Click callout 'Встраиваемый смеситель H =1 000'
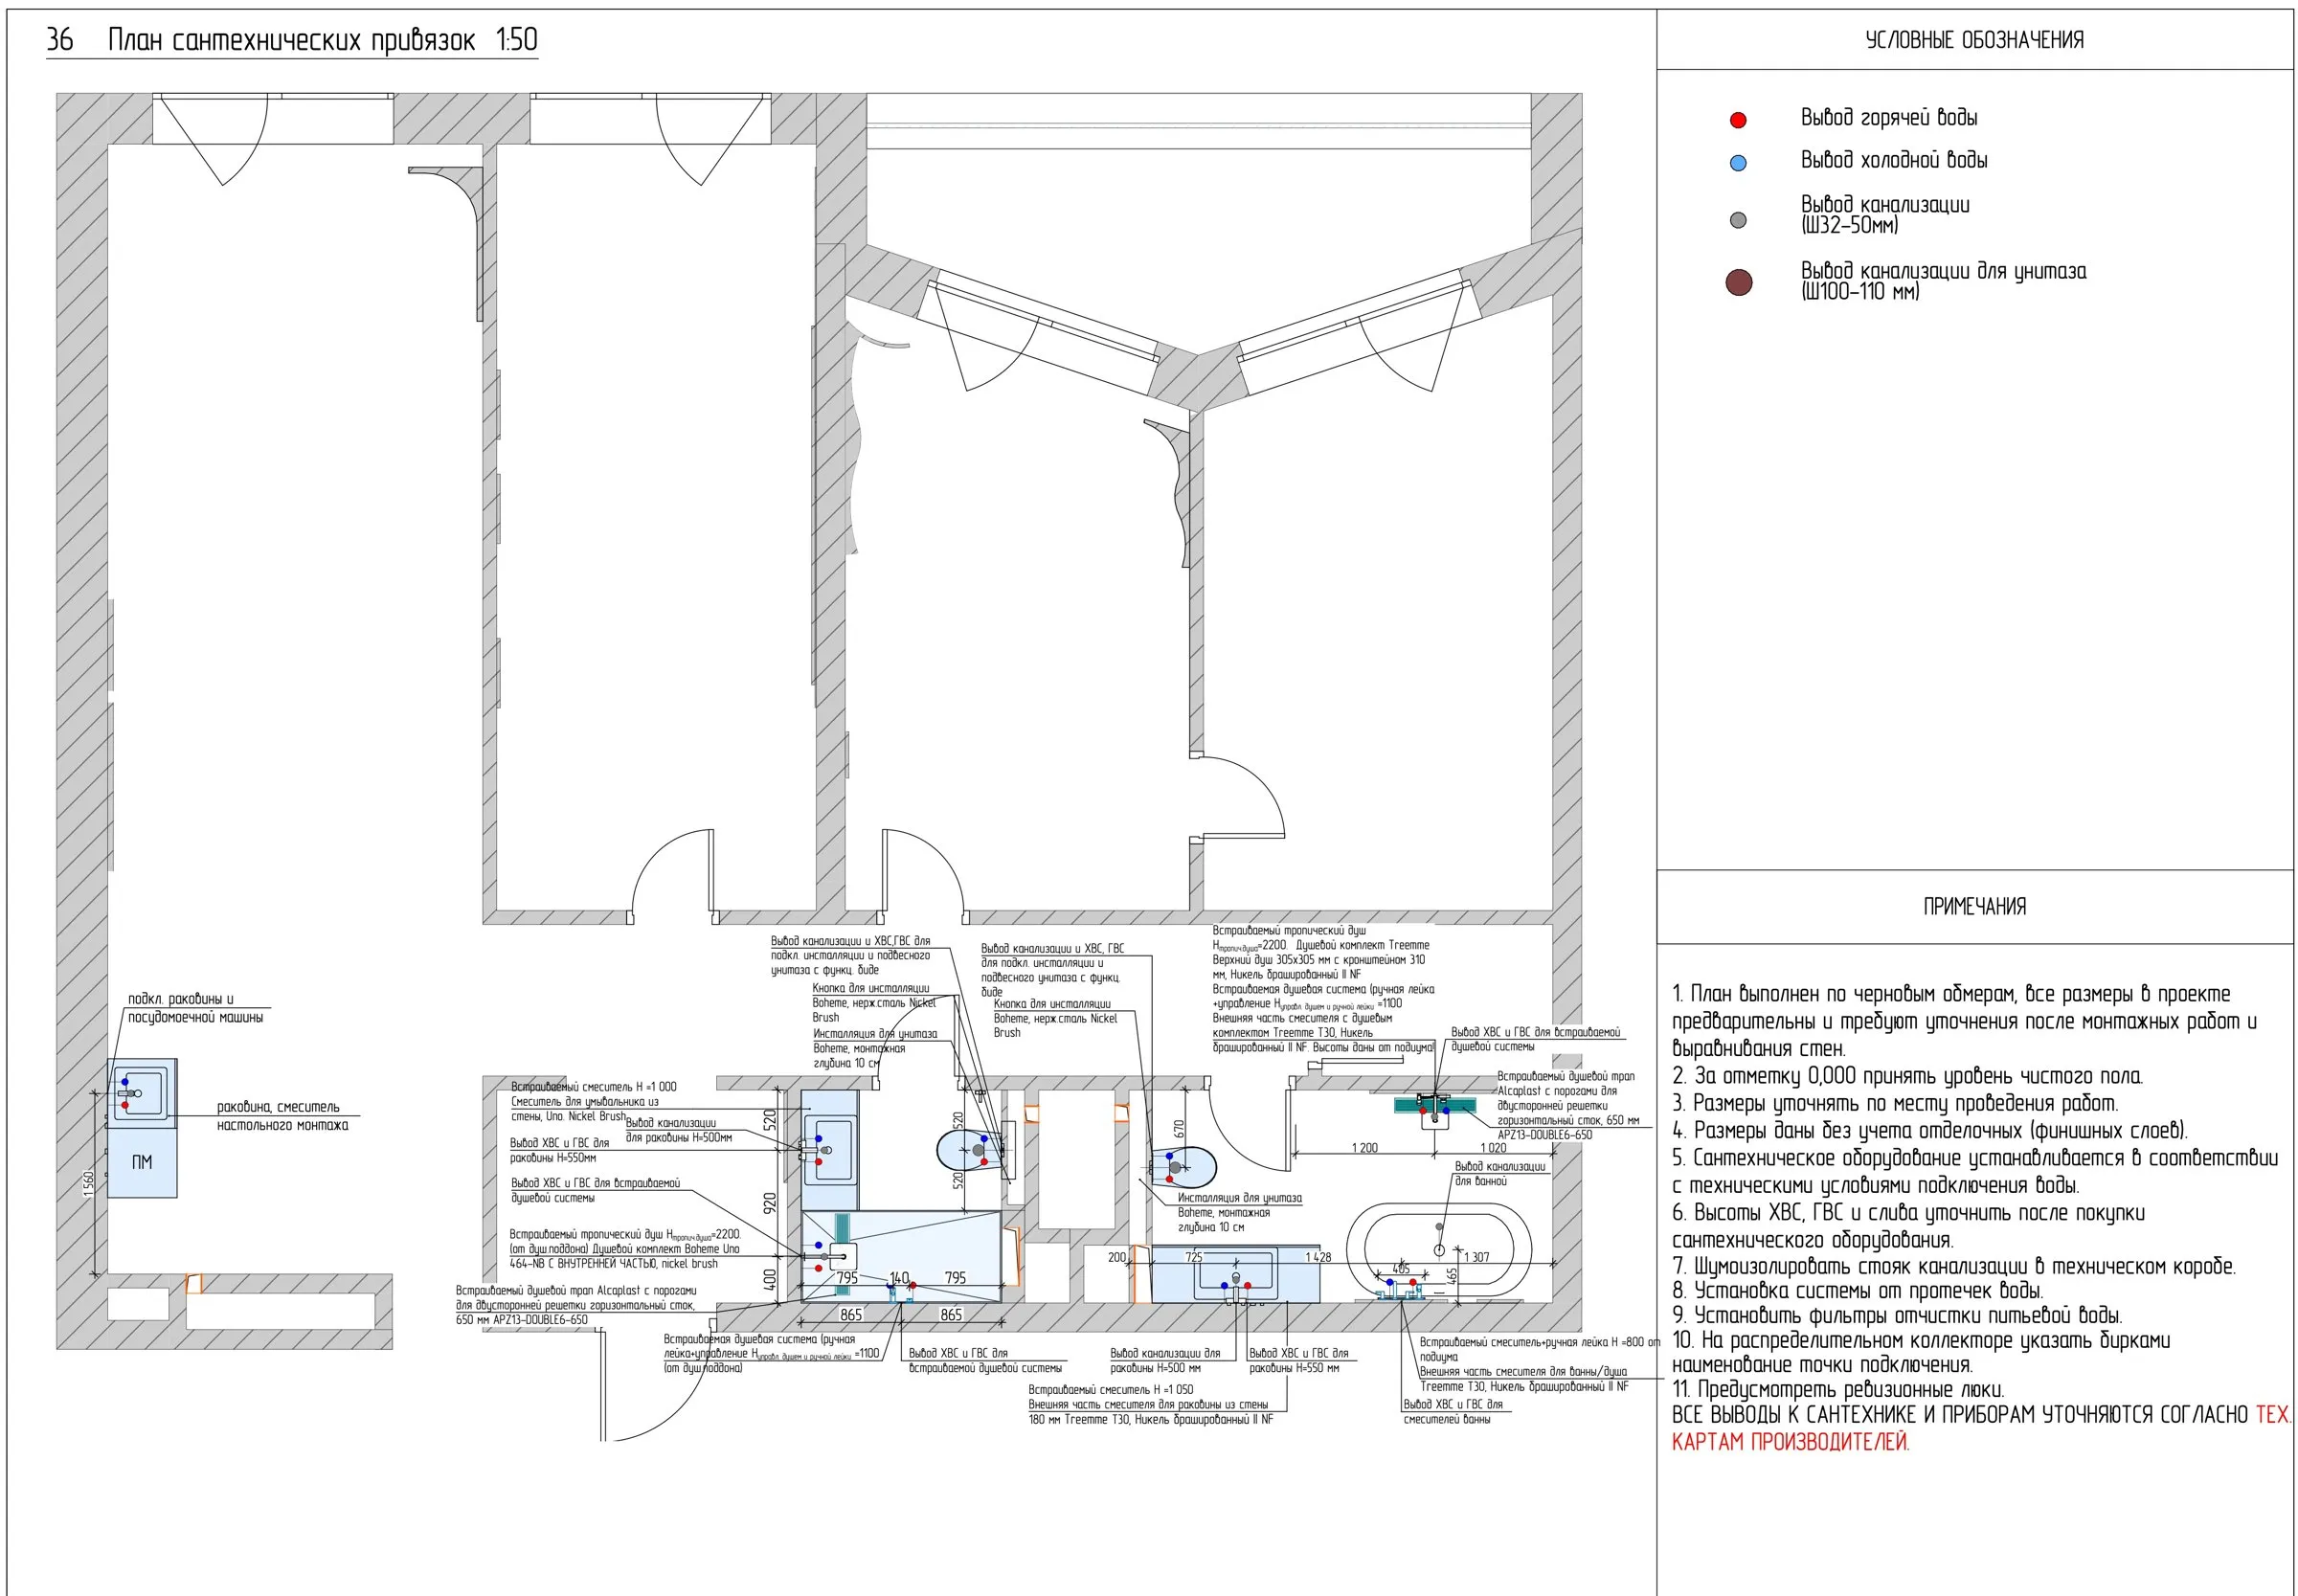 [x=593, y=1086]
